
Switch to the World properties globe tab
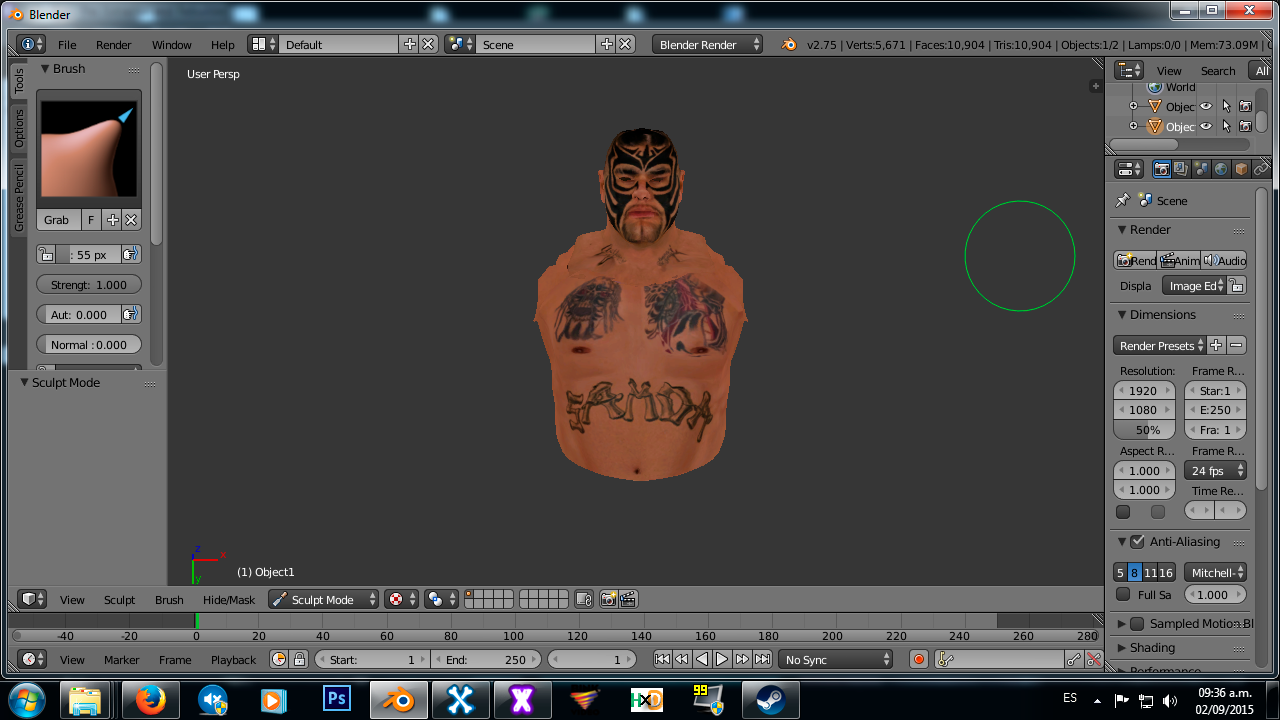[x=1221, y=169]
